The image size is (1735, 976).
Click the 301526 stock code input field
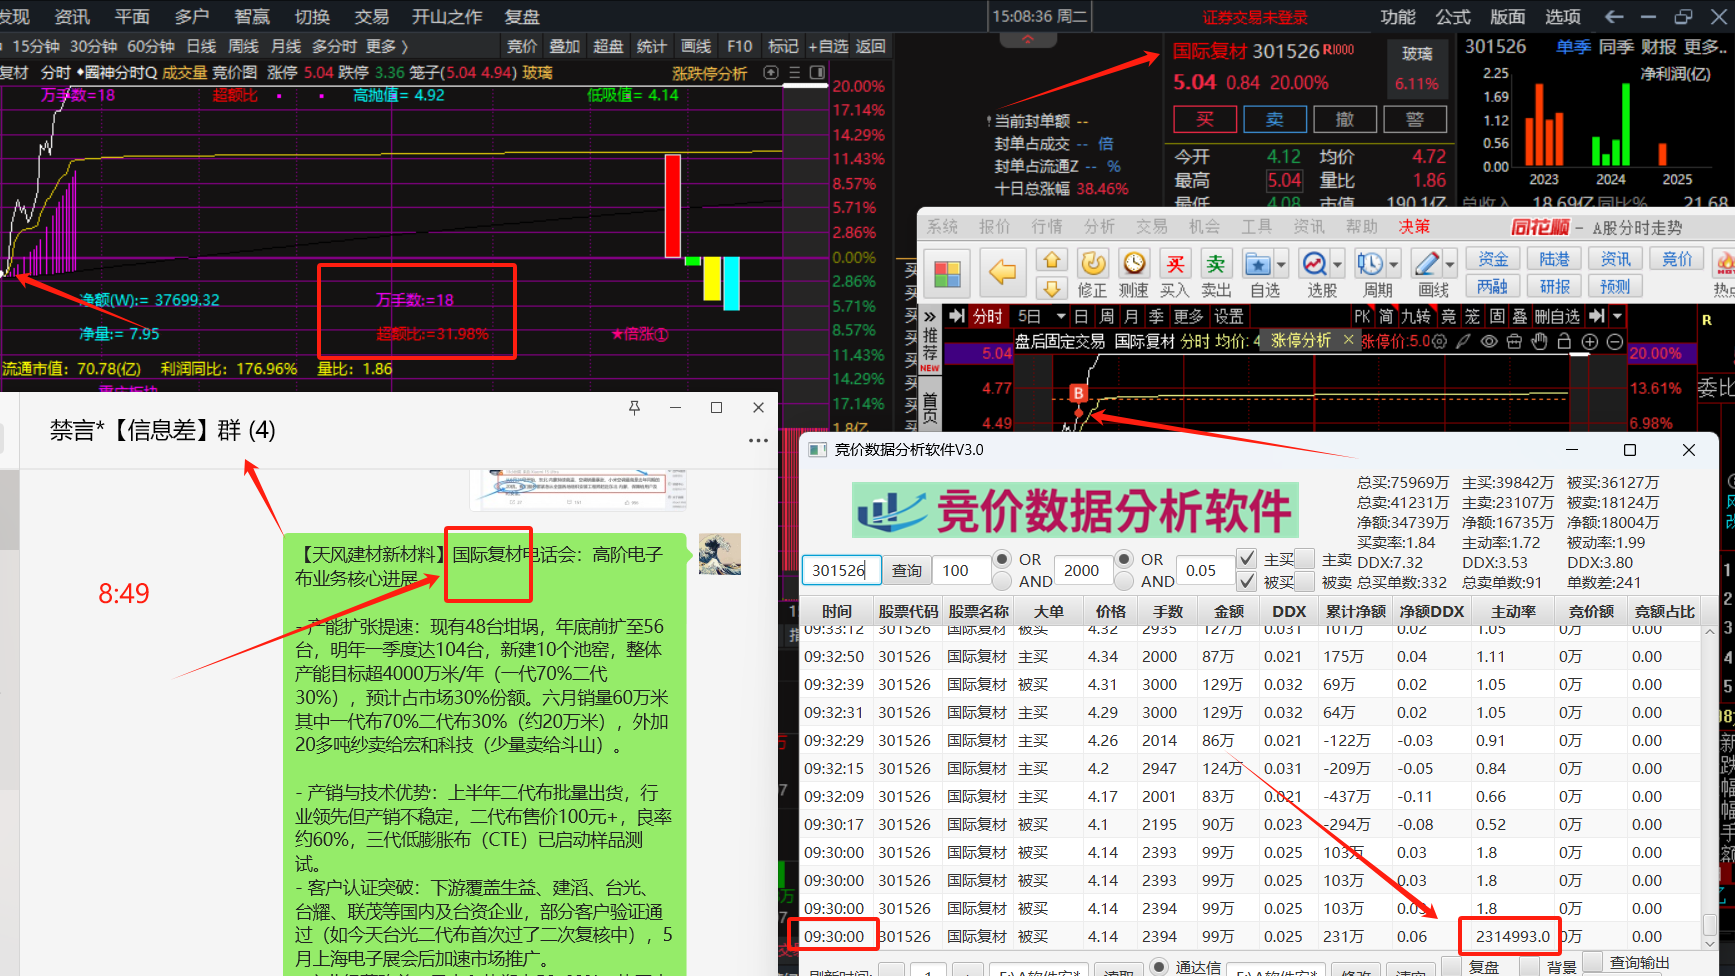(840, 570)
